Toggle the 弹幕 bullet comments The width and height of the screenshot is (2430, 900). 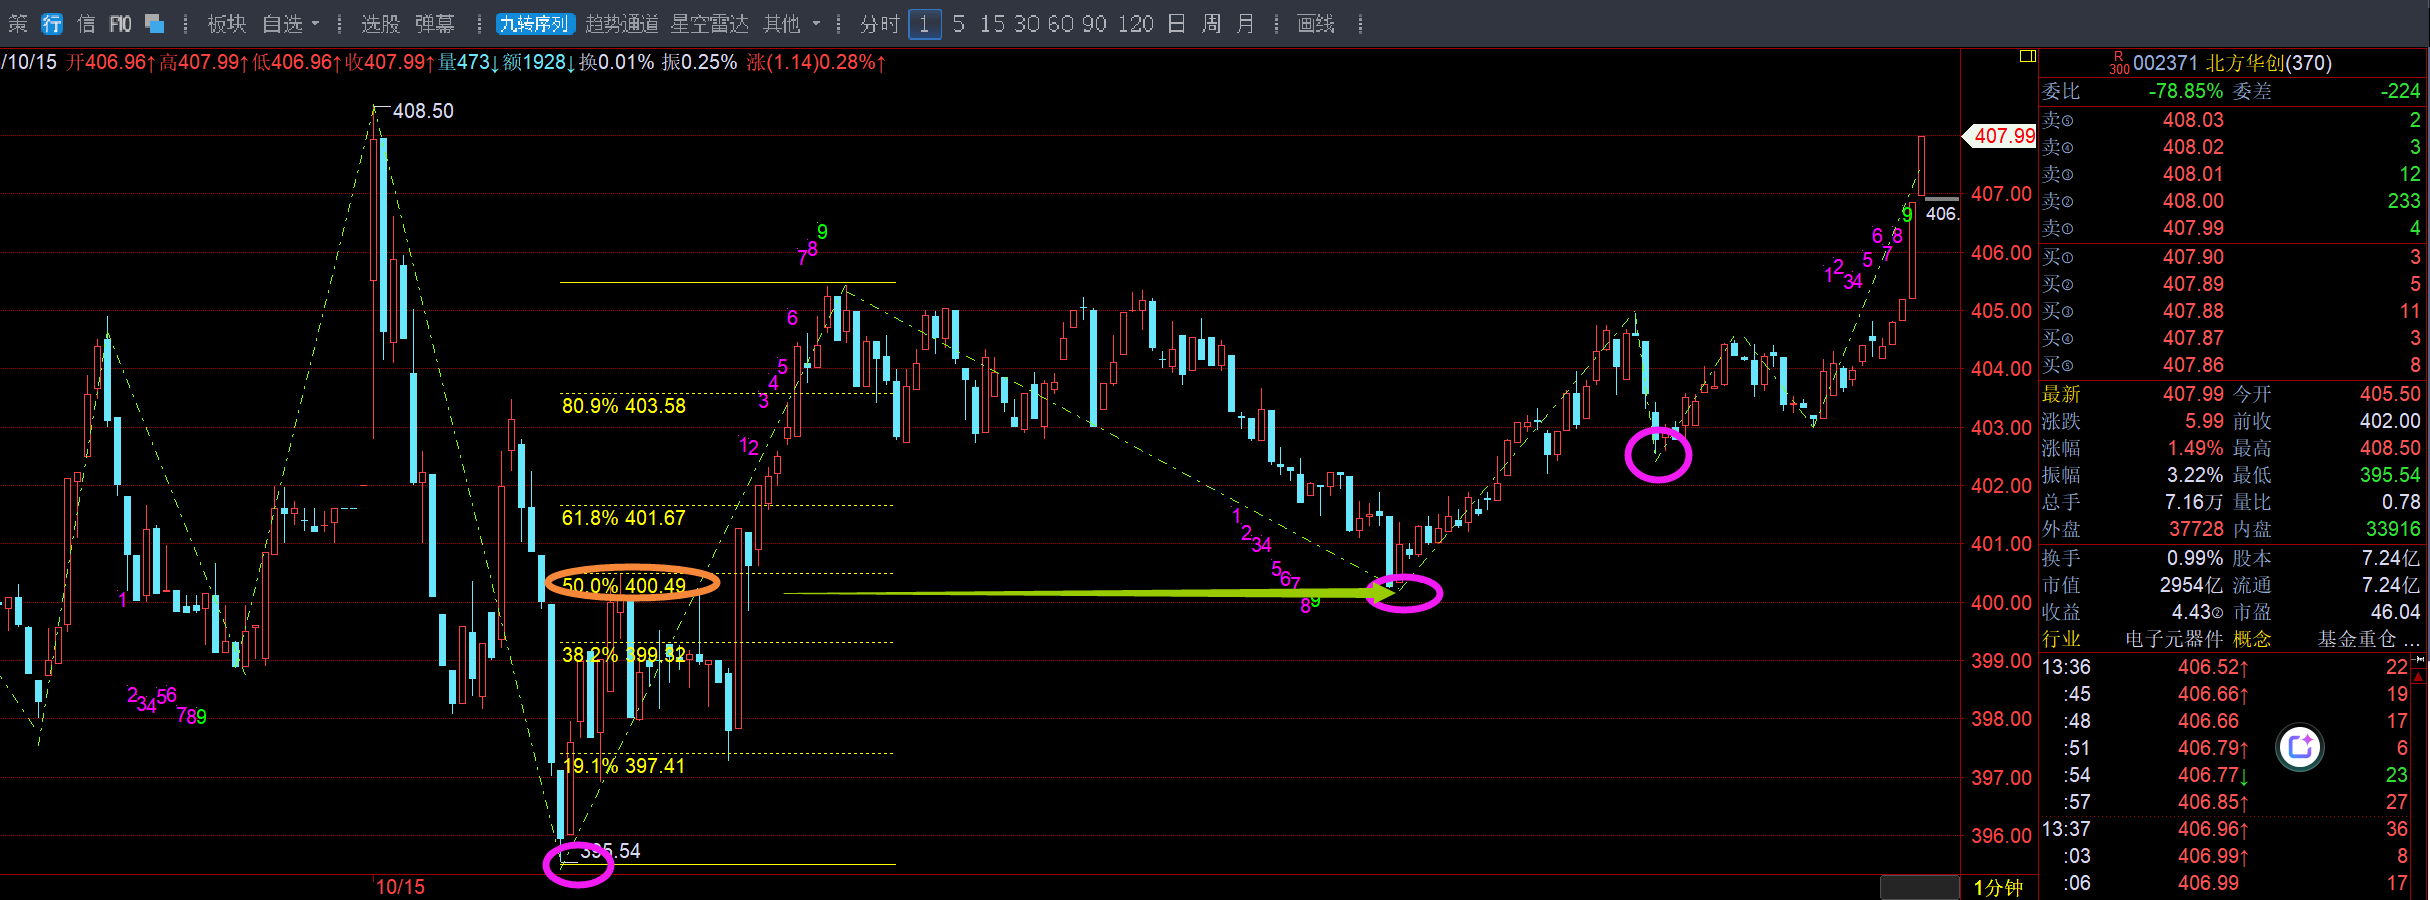point(435,24)
